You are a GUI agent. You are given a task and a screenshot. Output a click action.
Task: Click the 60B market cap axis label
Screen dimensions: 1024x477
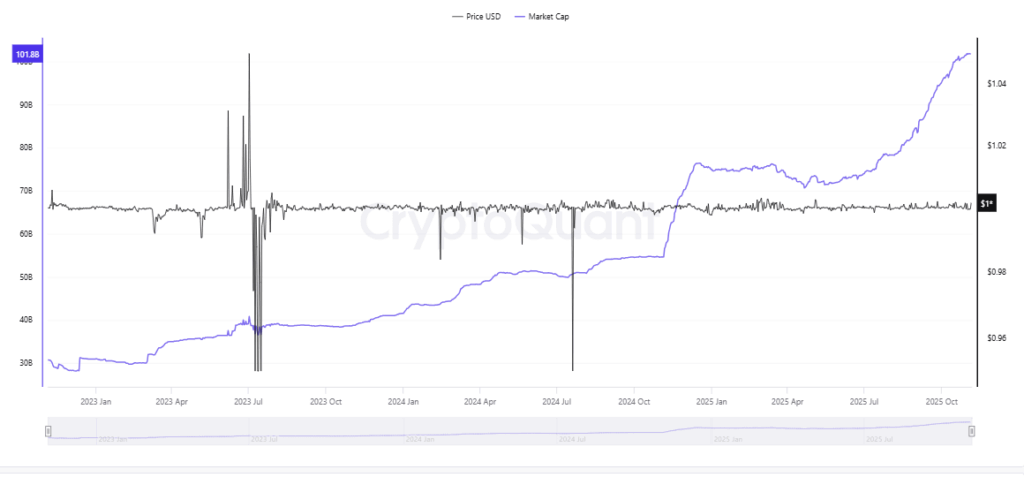(27, 234)
